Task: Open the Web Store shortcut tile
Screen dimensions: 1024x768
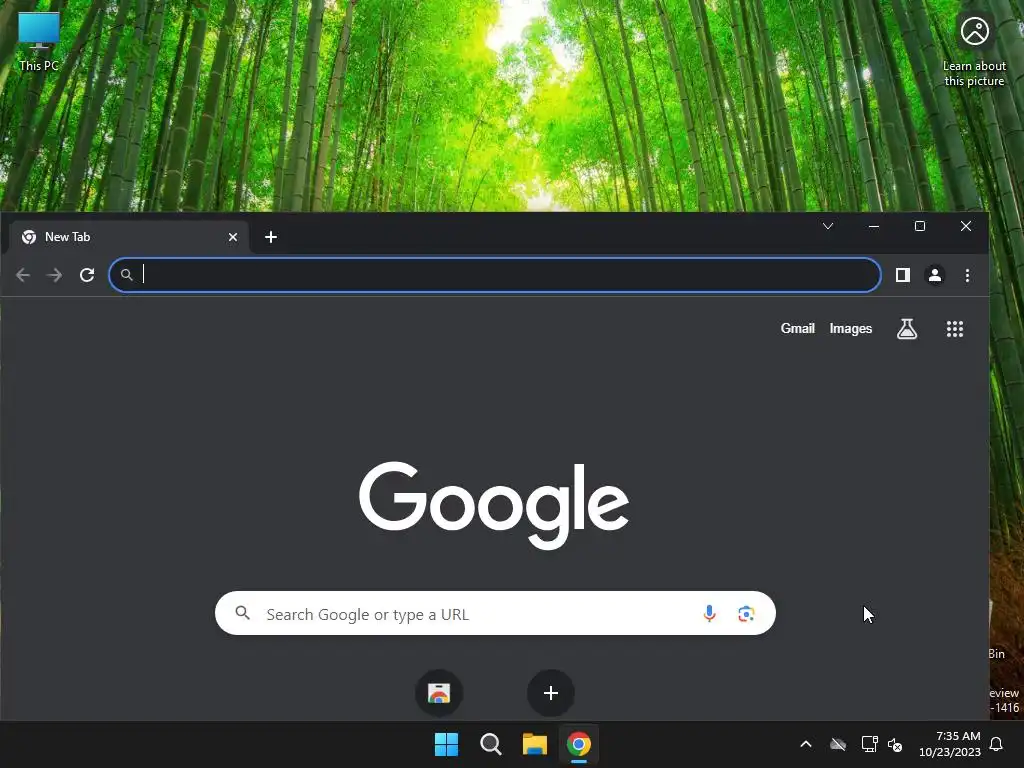Action: [439, 692]
